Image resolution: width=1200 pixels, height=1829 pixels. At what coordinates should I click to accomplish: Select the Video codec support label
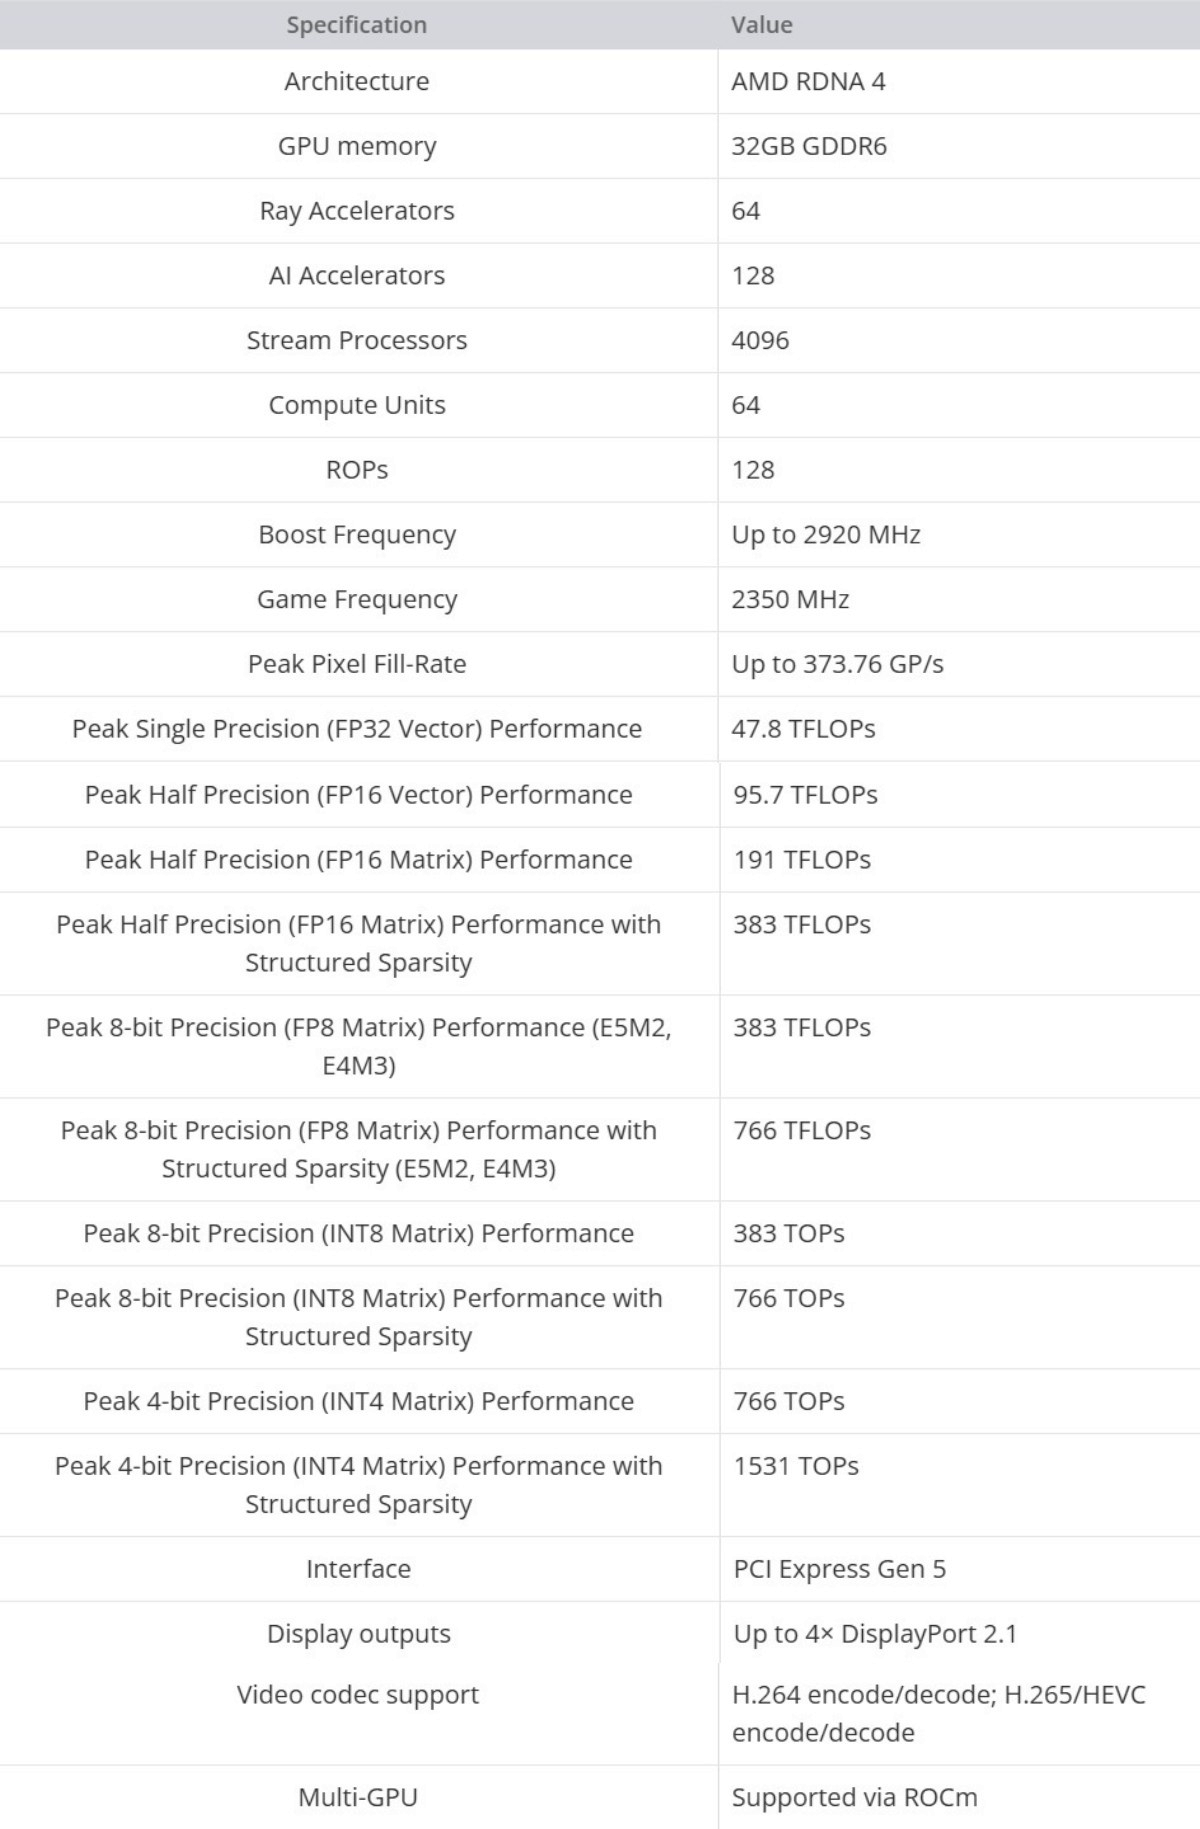click(358, 1695)
